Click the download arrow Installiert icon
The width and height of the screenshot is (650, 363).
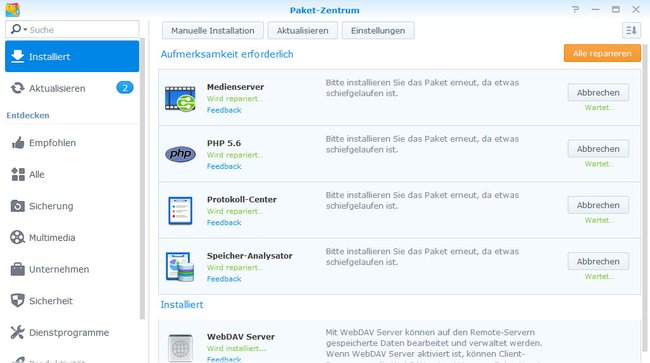pyautogui.click(x=17, y=56)
